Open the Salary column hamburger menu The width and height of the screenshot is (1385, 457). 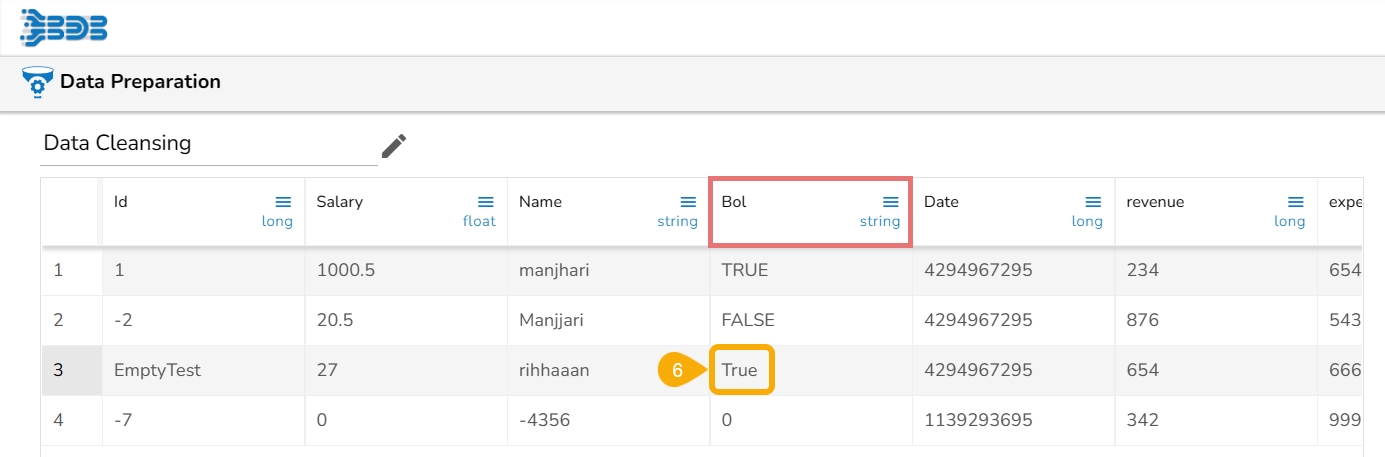pyautogui.click(x=486, y=202)
